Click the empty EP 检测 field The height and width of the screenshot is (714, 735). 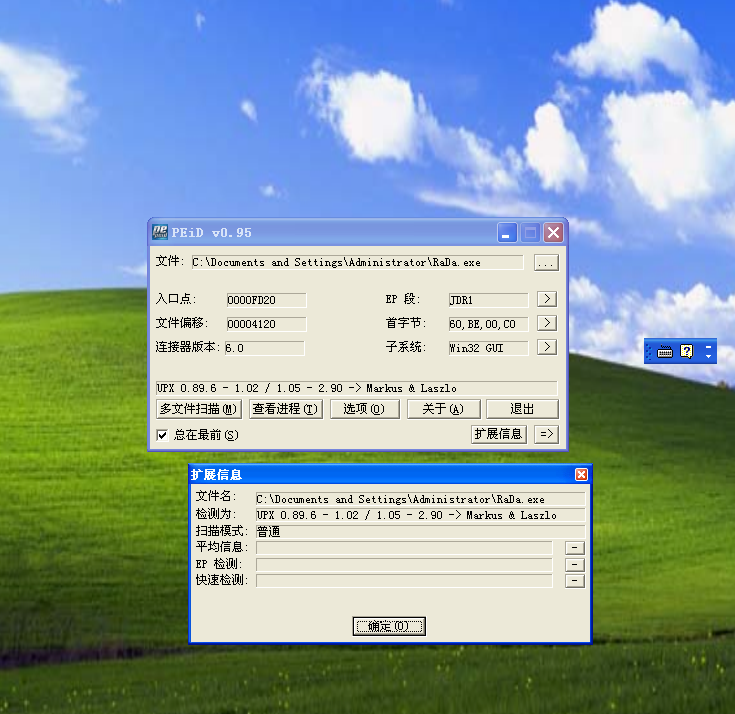(404, 564)
